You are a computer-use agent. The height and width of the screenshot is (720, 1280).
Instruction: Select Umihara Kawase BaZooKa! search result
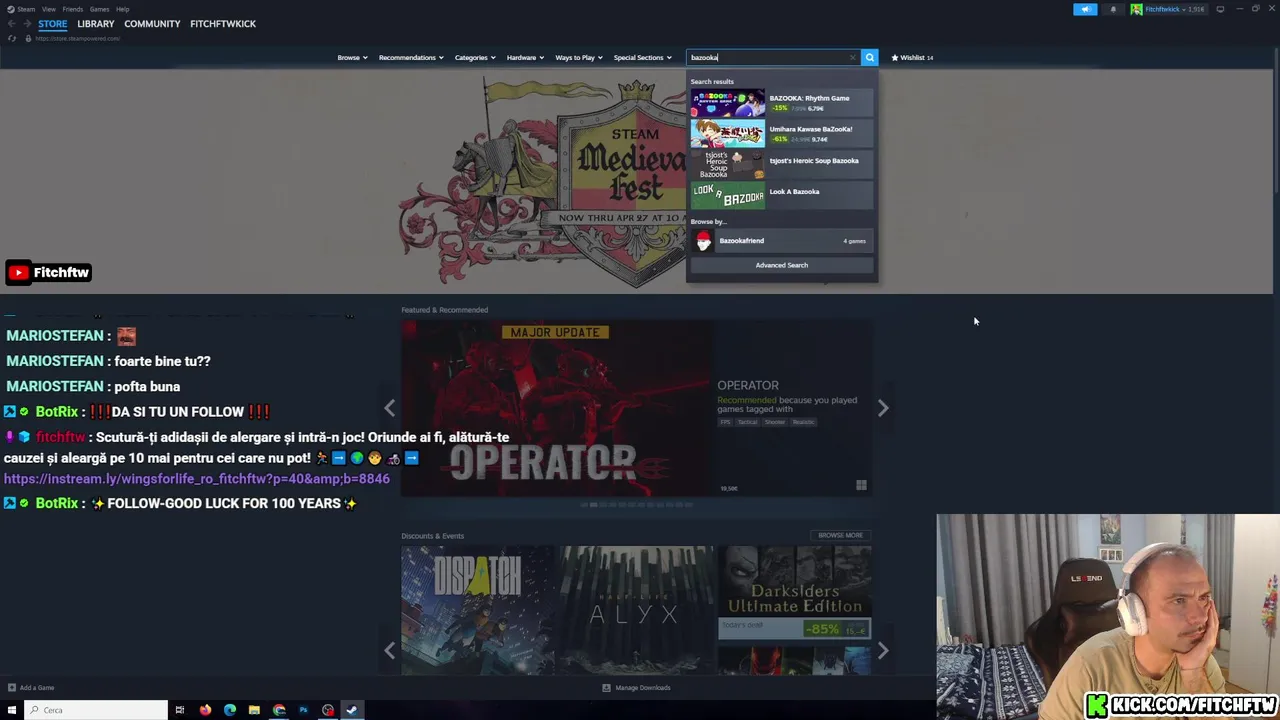tap(781, 133)
